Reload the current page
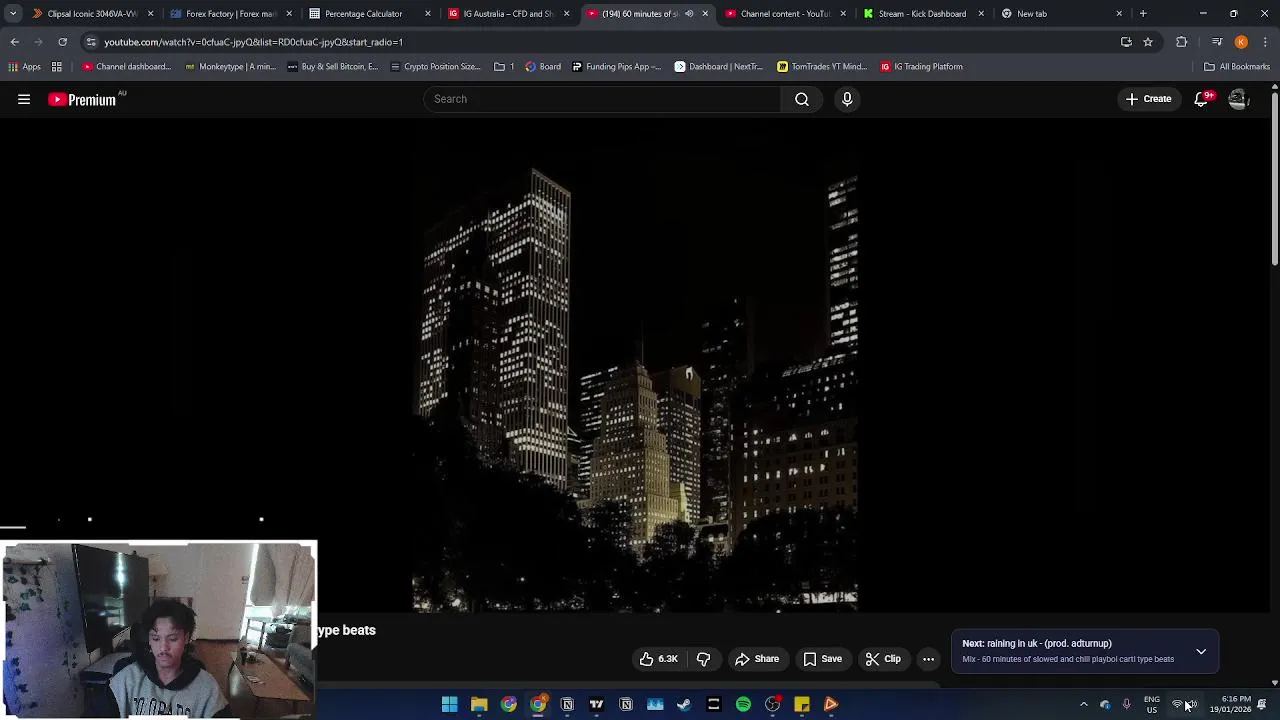Image resolution: width=1280 pixels, height=720 pixels. pyautogui.click(x=62, y=42)
